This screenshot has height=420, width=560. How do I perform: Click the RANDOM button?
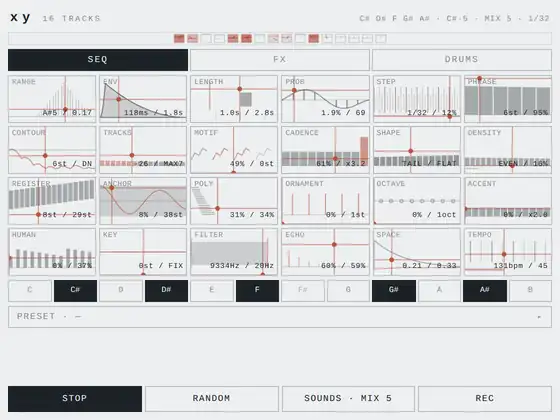pyautogui.click(x=212, y=399)
